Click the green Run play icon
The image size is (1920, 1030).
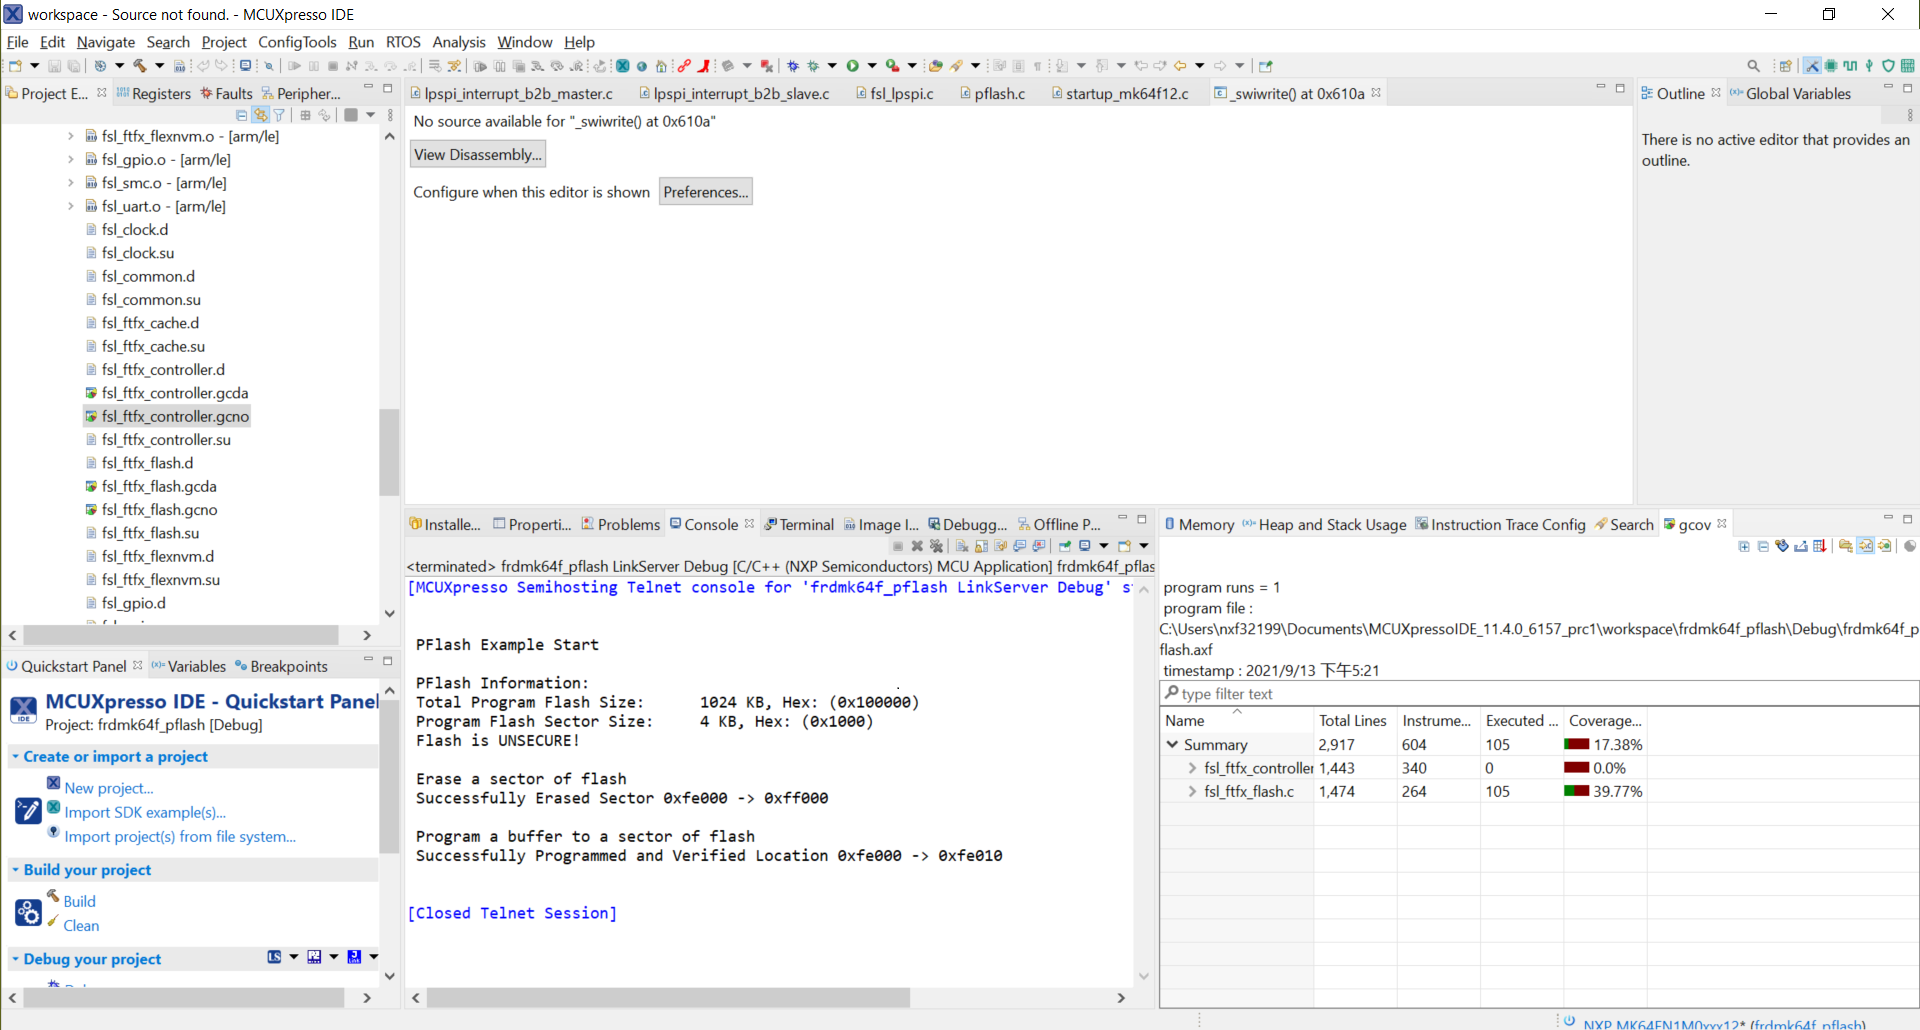point(853,66)
